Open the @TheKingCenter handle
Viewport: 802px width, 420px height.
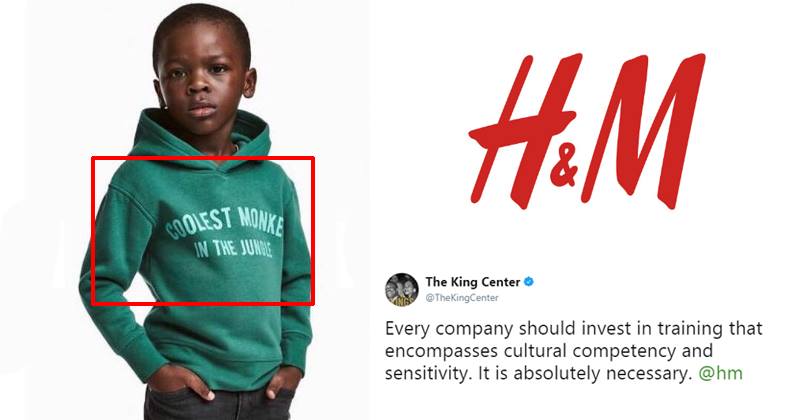point(462,297)
